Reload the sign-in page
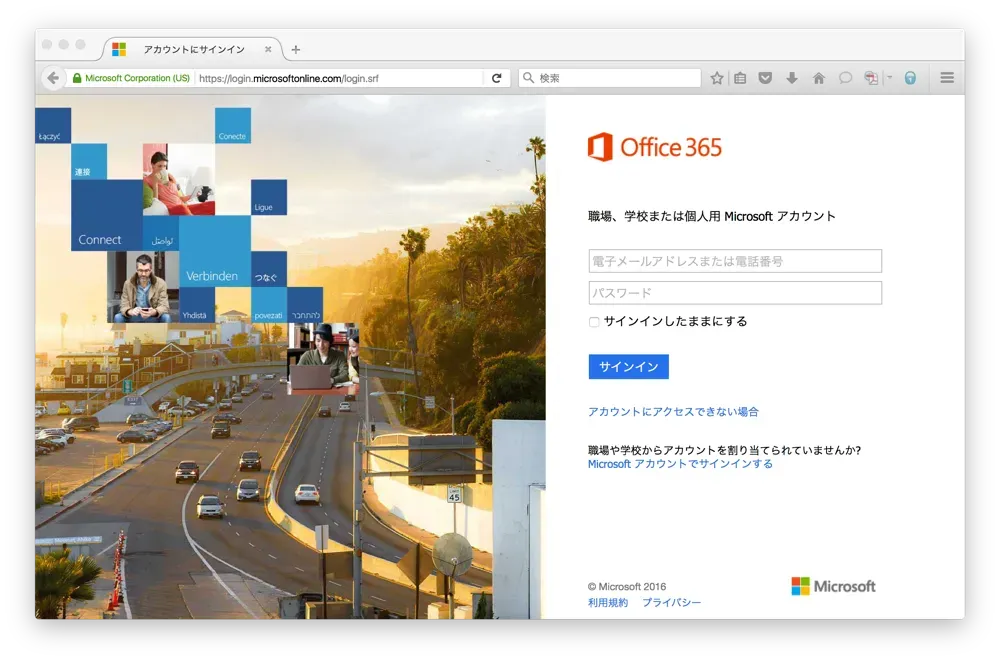 tap(497, 77)
